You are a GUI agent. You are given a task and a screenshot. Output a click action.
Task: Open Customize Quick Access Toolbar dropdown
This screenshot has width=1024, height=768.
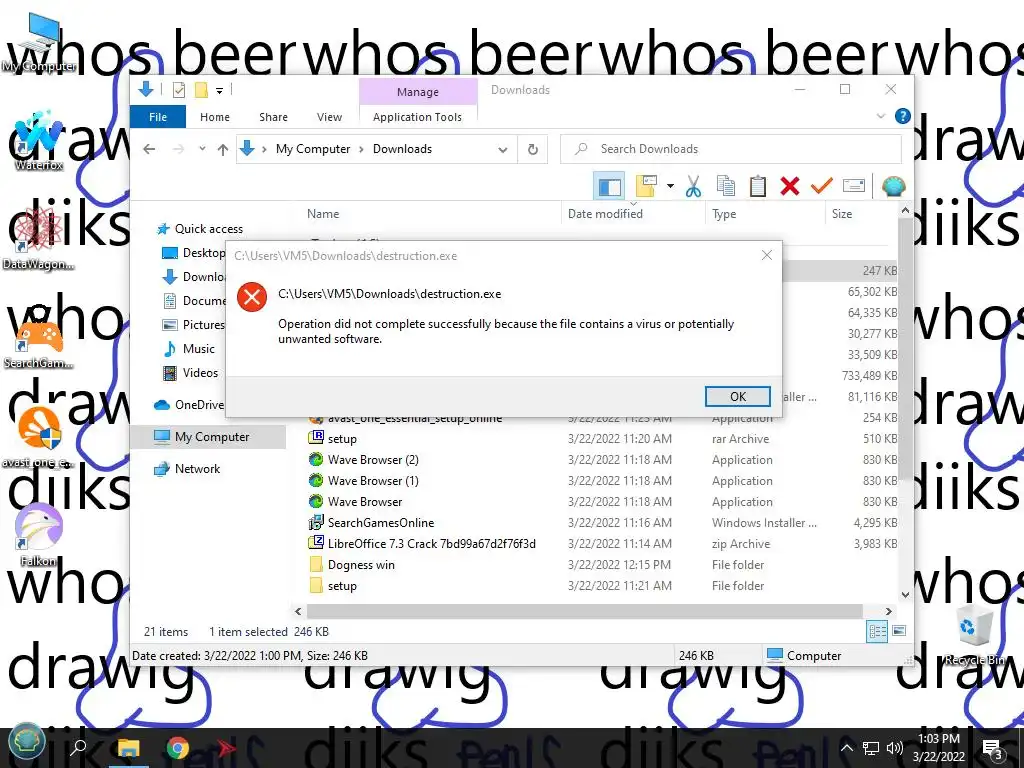point(219,91)
